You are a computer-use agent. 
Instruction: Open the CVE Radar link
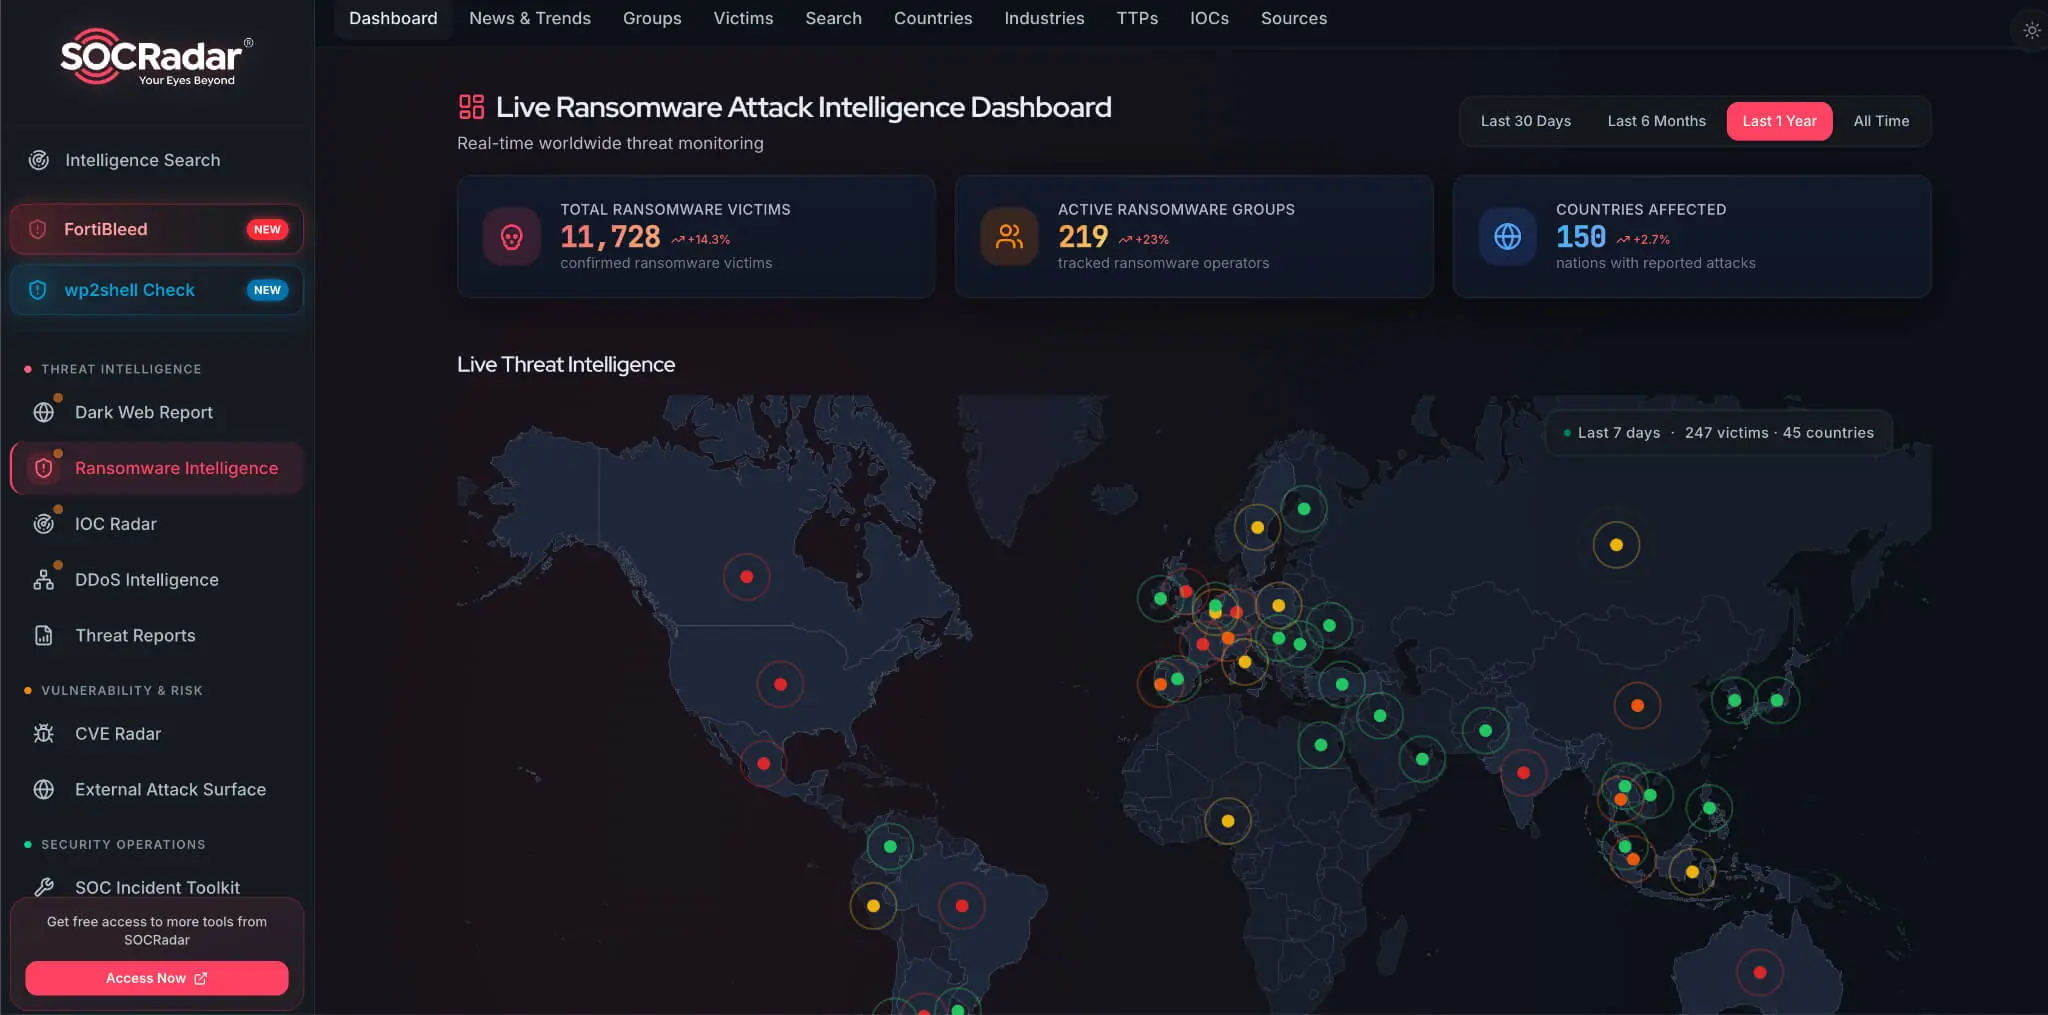(157, 734)
